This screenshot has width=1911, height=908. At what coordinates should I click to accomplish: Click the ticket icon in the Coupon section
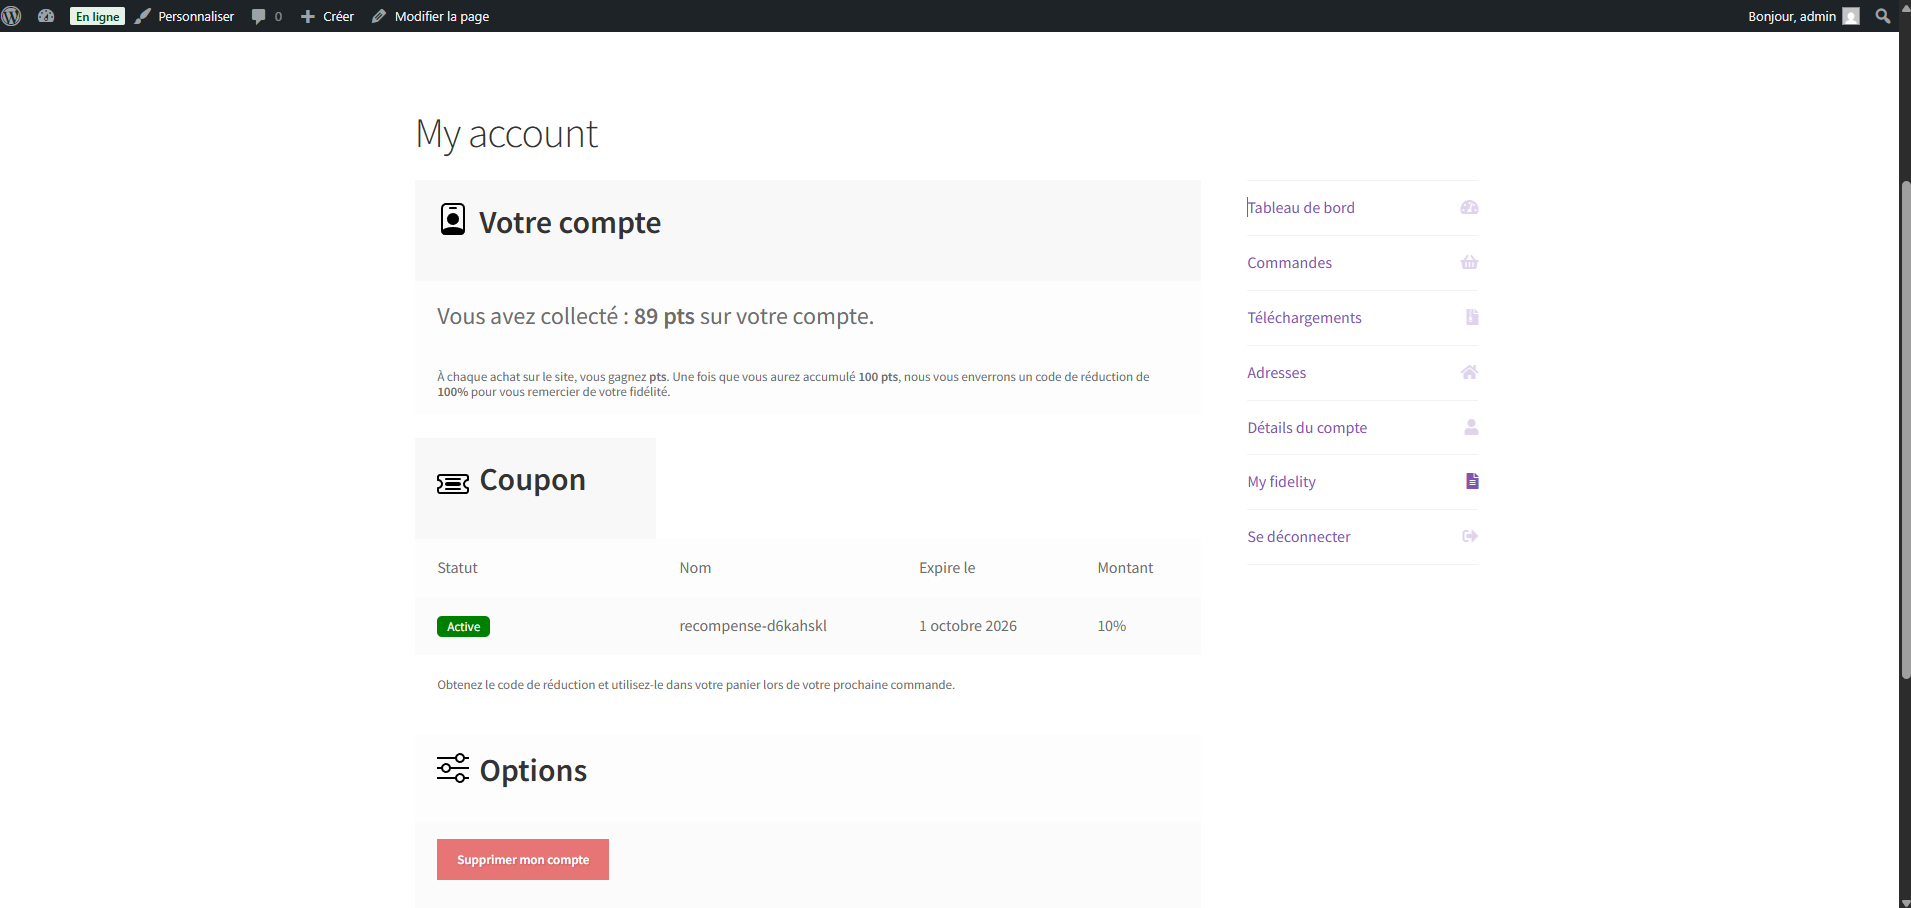[x=452, y=483]
